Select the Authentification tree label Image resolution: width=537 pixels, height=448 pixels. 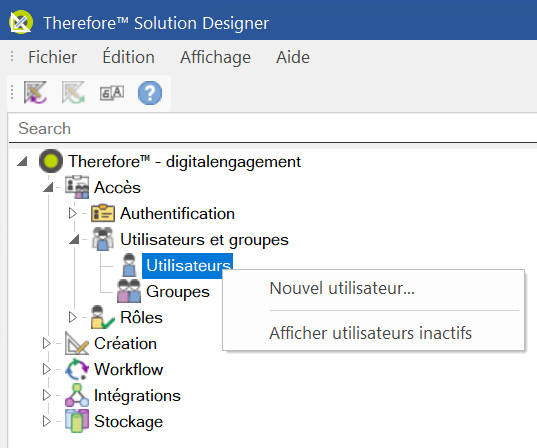click(x=177, y=213)
